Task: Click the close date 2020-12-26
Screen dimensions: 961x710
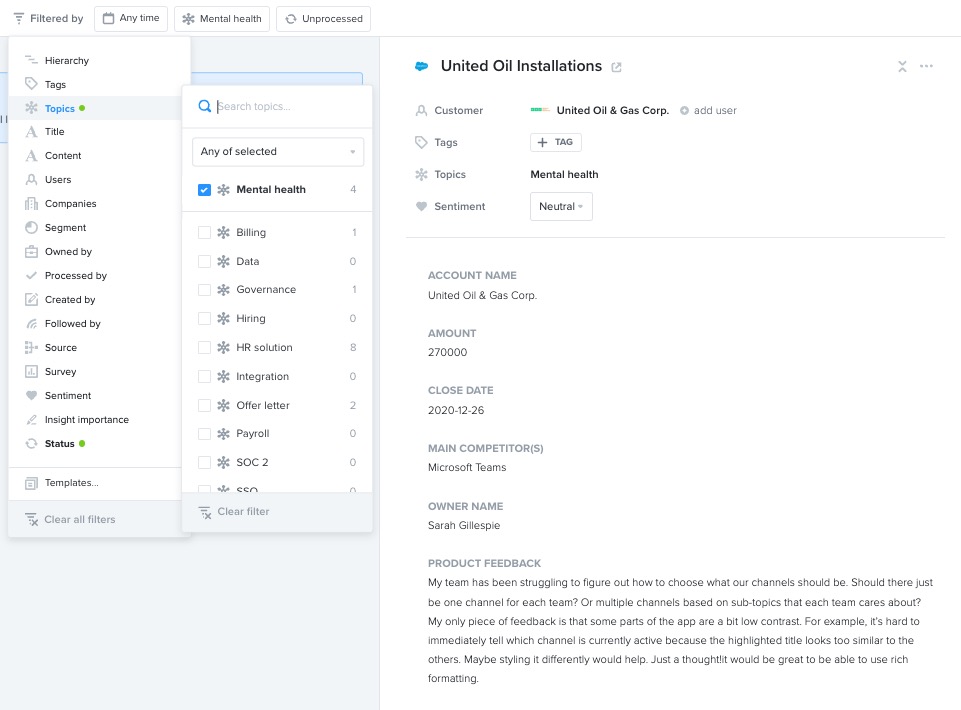Action: 456,410
